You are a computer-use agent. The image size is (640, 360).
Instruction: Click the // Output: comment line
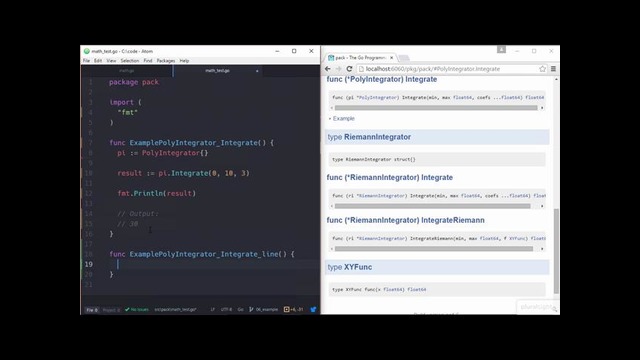coord(138,214)
